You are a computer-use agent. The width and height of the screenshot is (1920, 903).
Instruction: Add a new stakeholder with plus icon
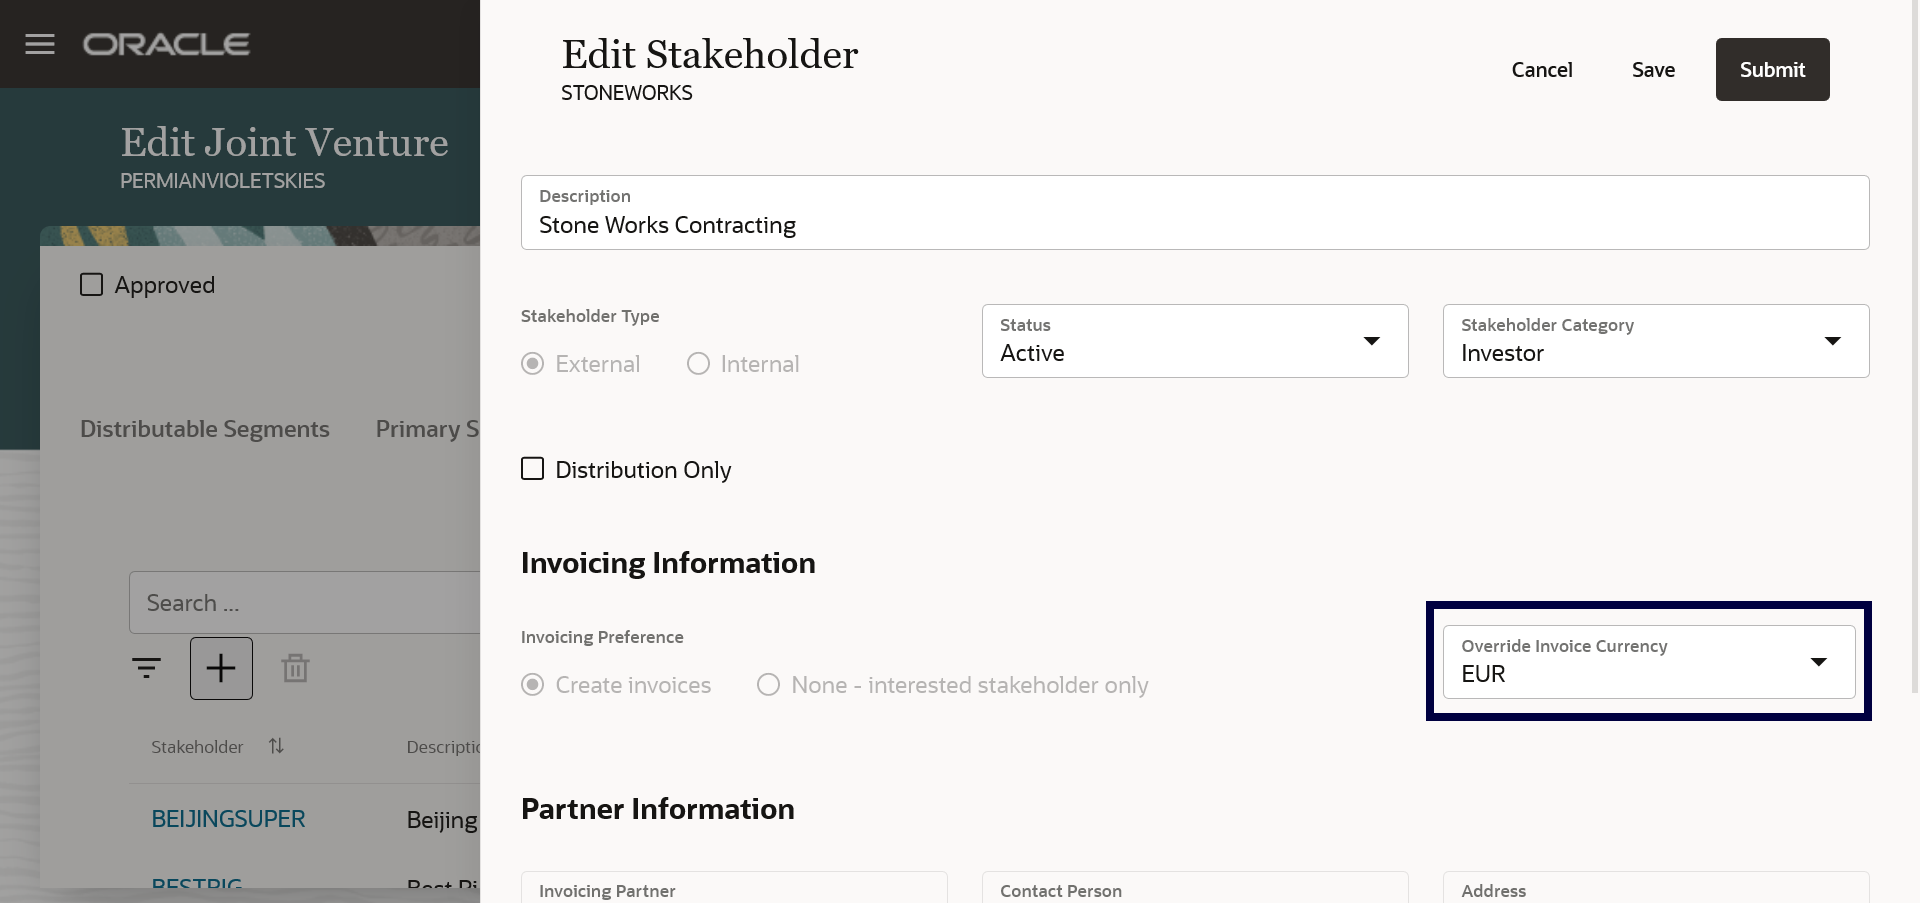pos(221,668)
